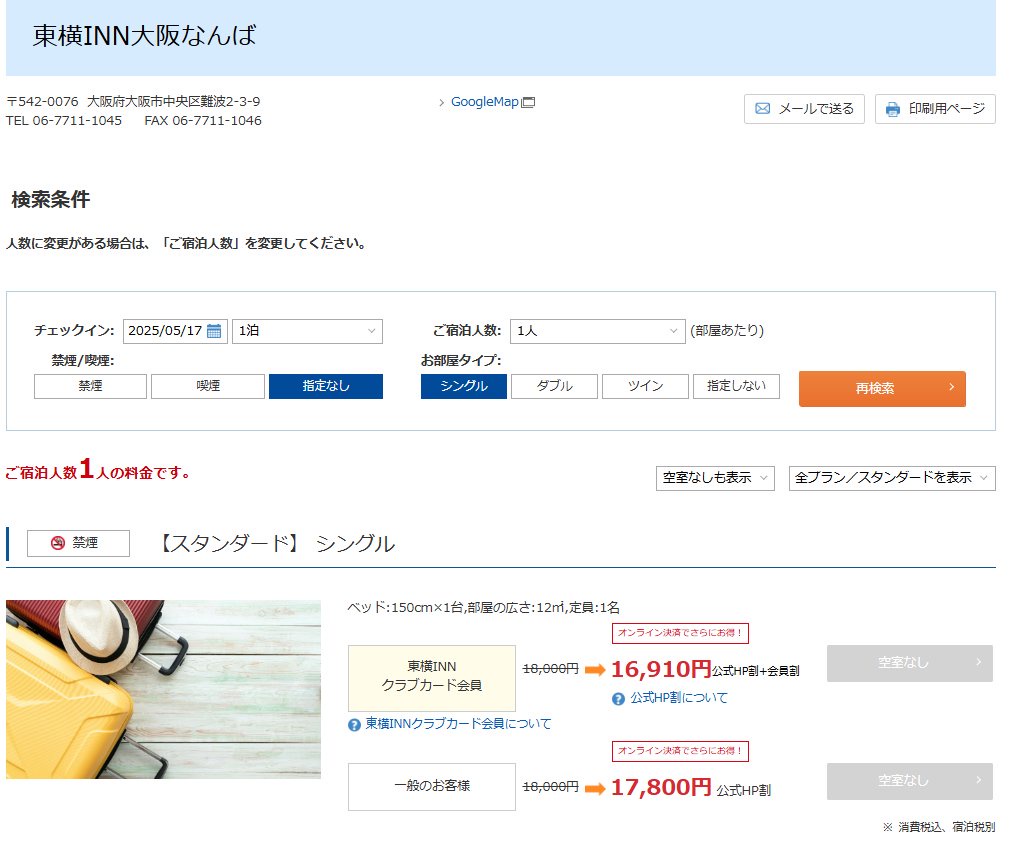The image size is (1026, 863).
Task: Select the 喫煙 smoking preference
Action: click(208, 386)
